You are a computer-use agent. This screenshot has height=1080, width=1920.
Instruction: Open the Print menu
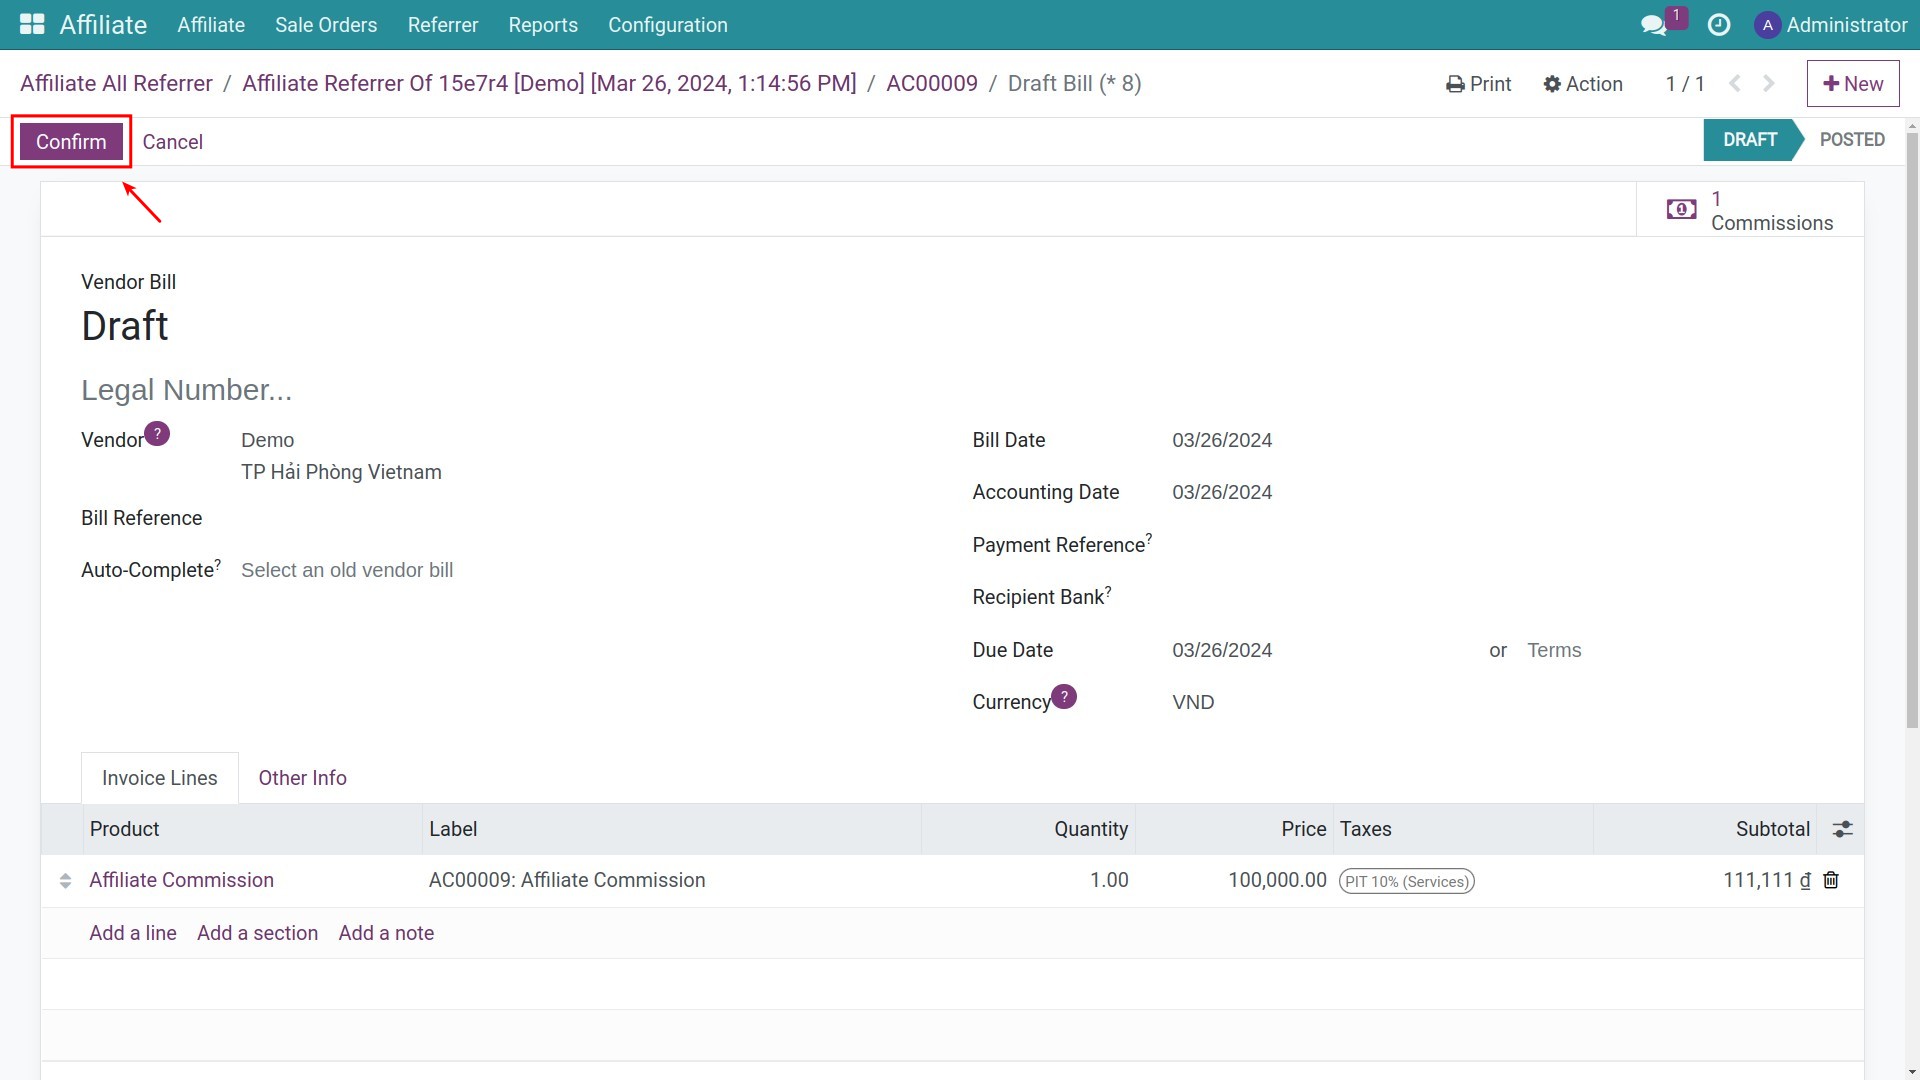pos(1479,84)
